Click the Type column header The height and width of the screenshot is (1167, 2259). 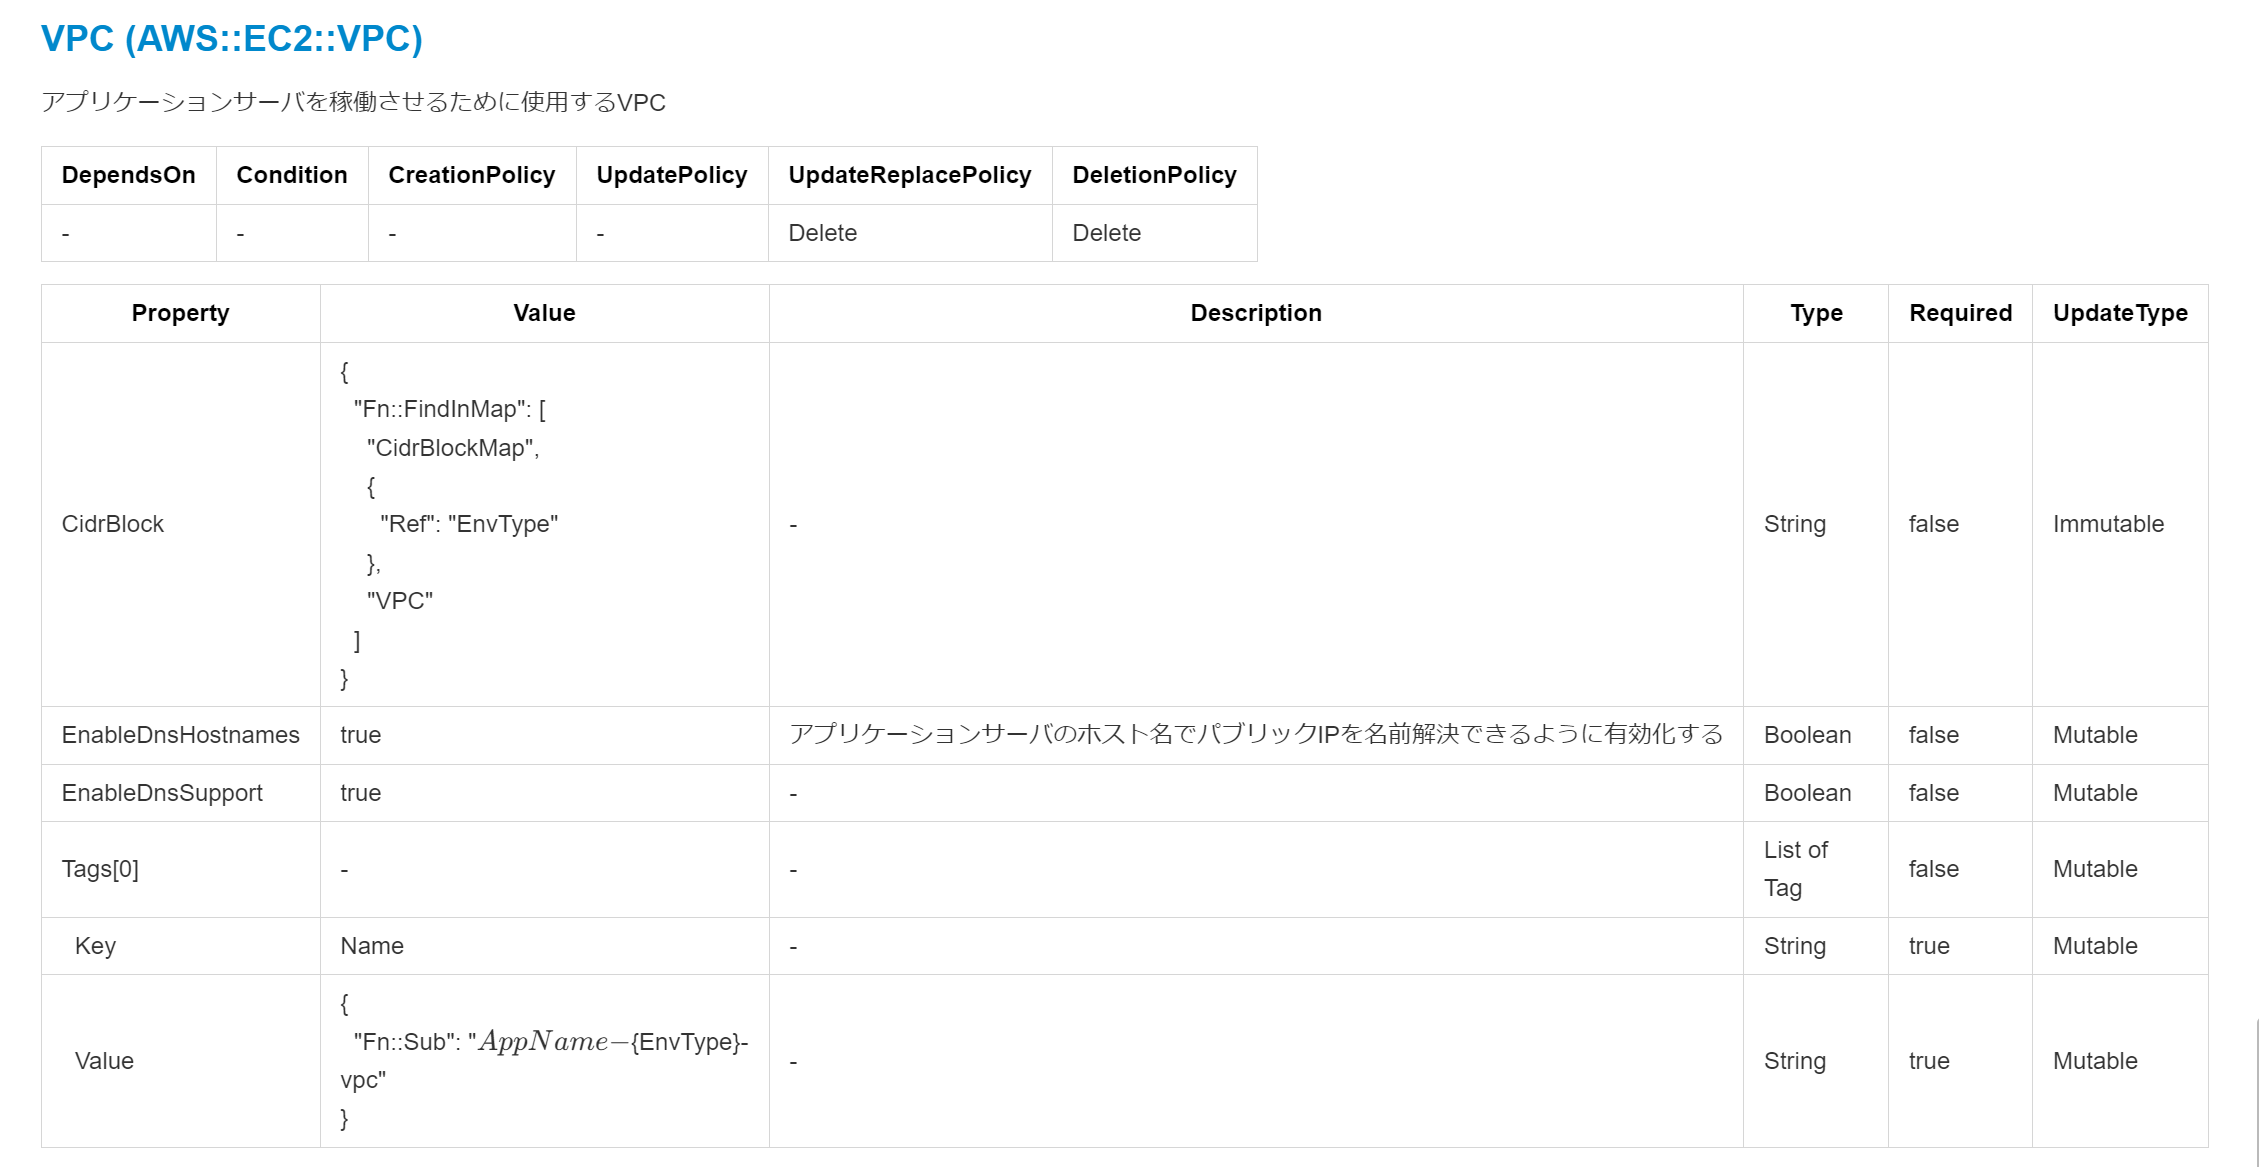click(1816, 313)
